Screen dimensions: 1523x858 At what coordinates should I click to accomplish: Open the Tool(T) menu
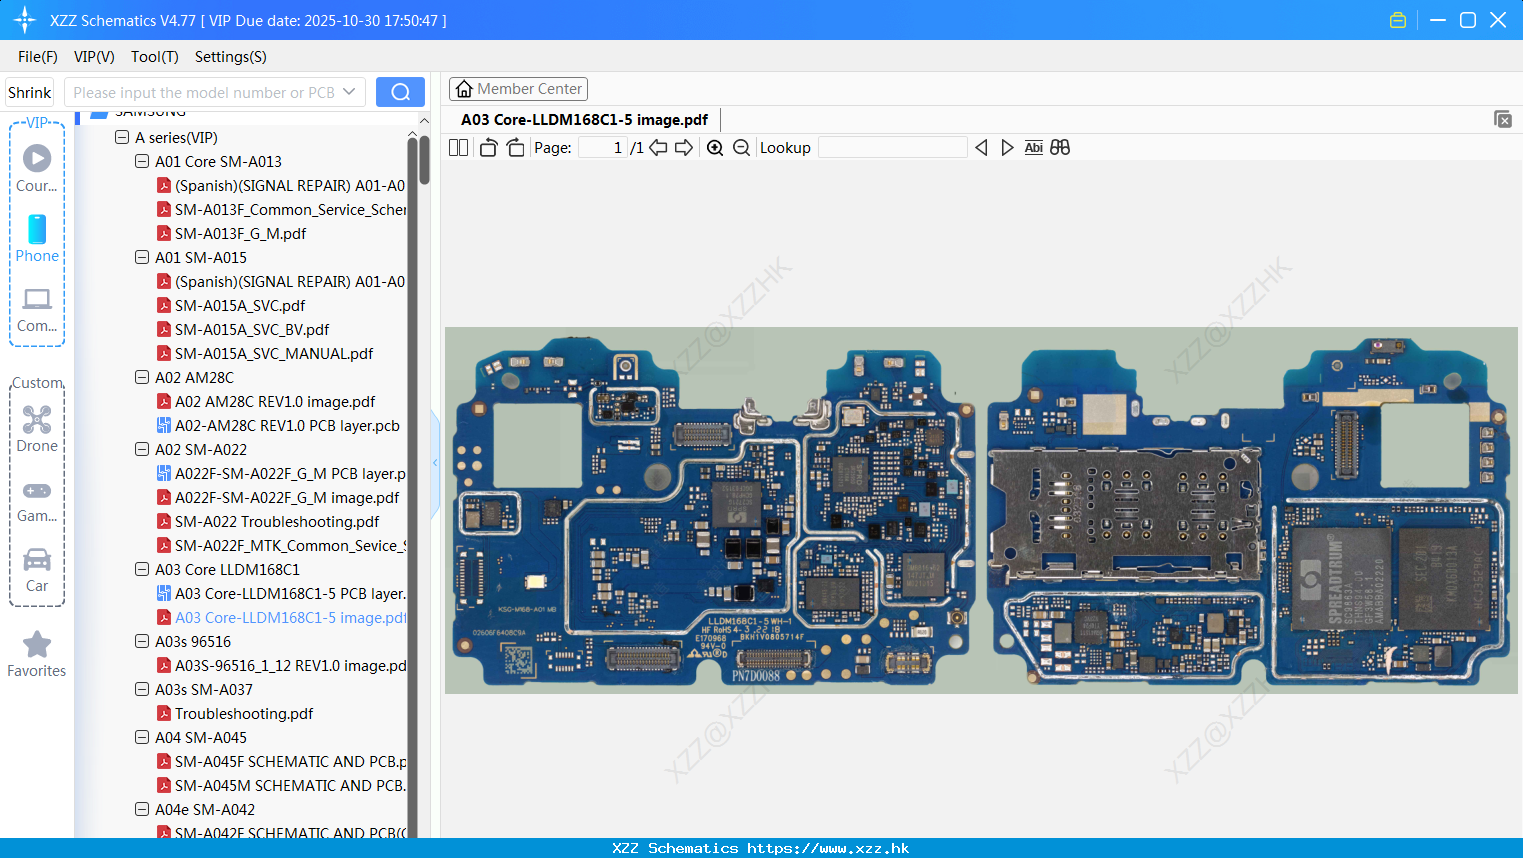tap(155, 57)
